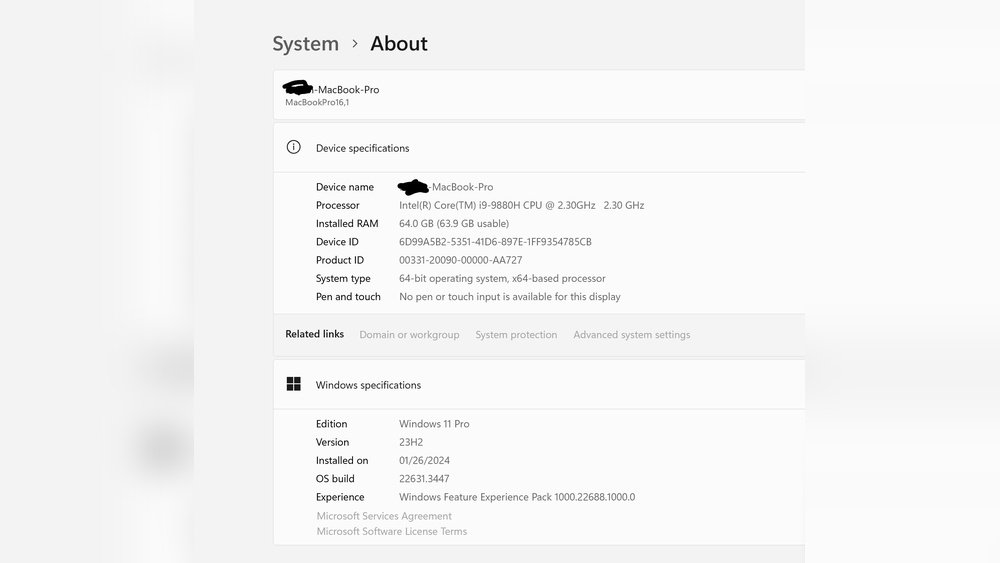
Task: Open the Microsoft Software License Terms link
Action: coord(392,531)
